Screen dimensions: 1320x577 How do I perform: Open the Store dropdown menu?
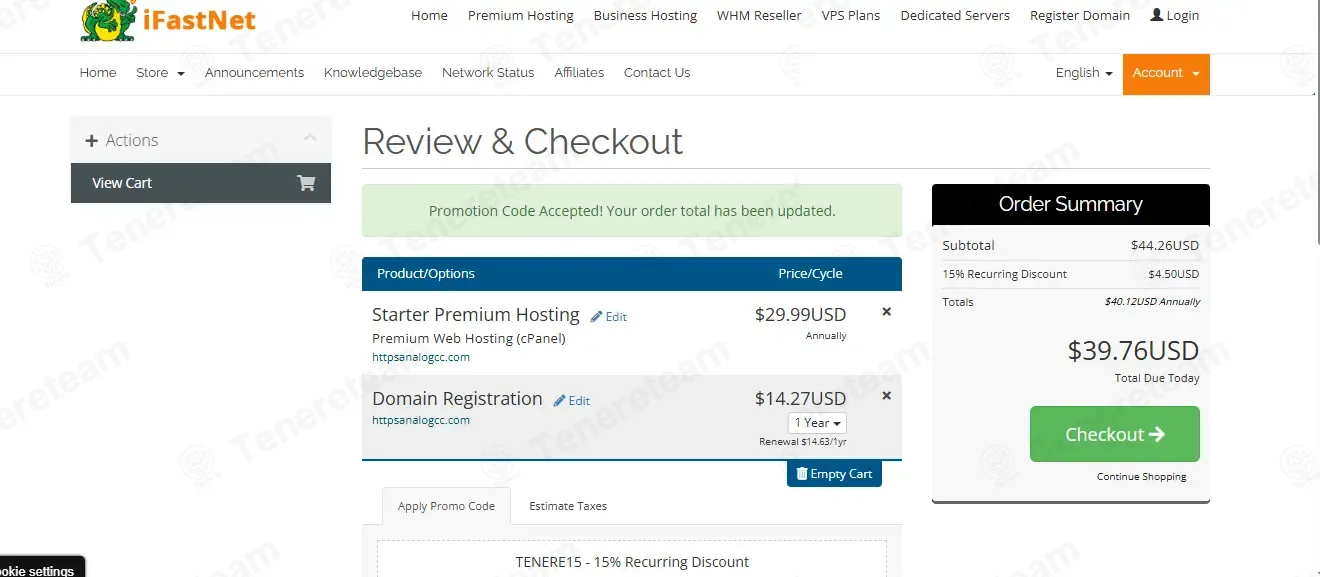coord(160,73)
